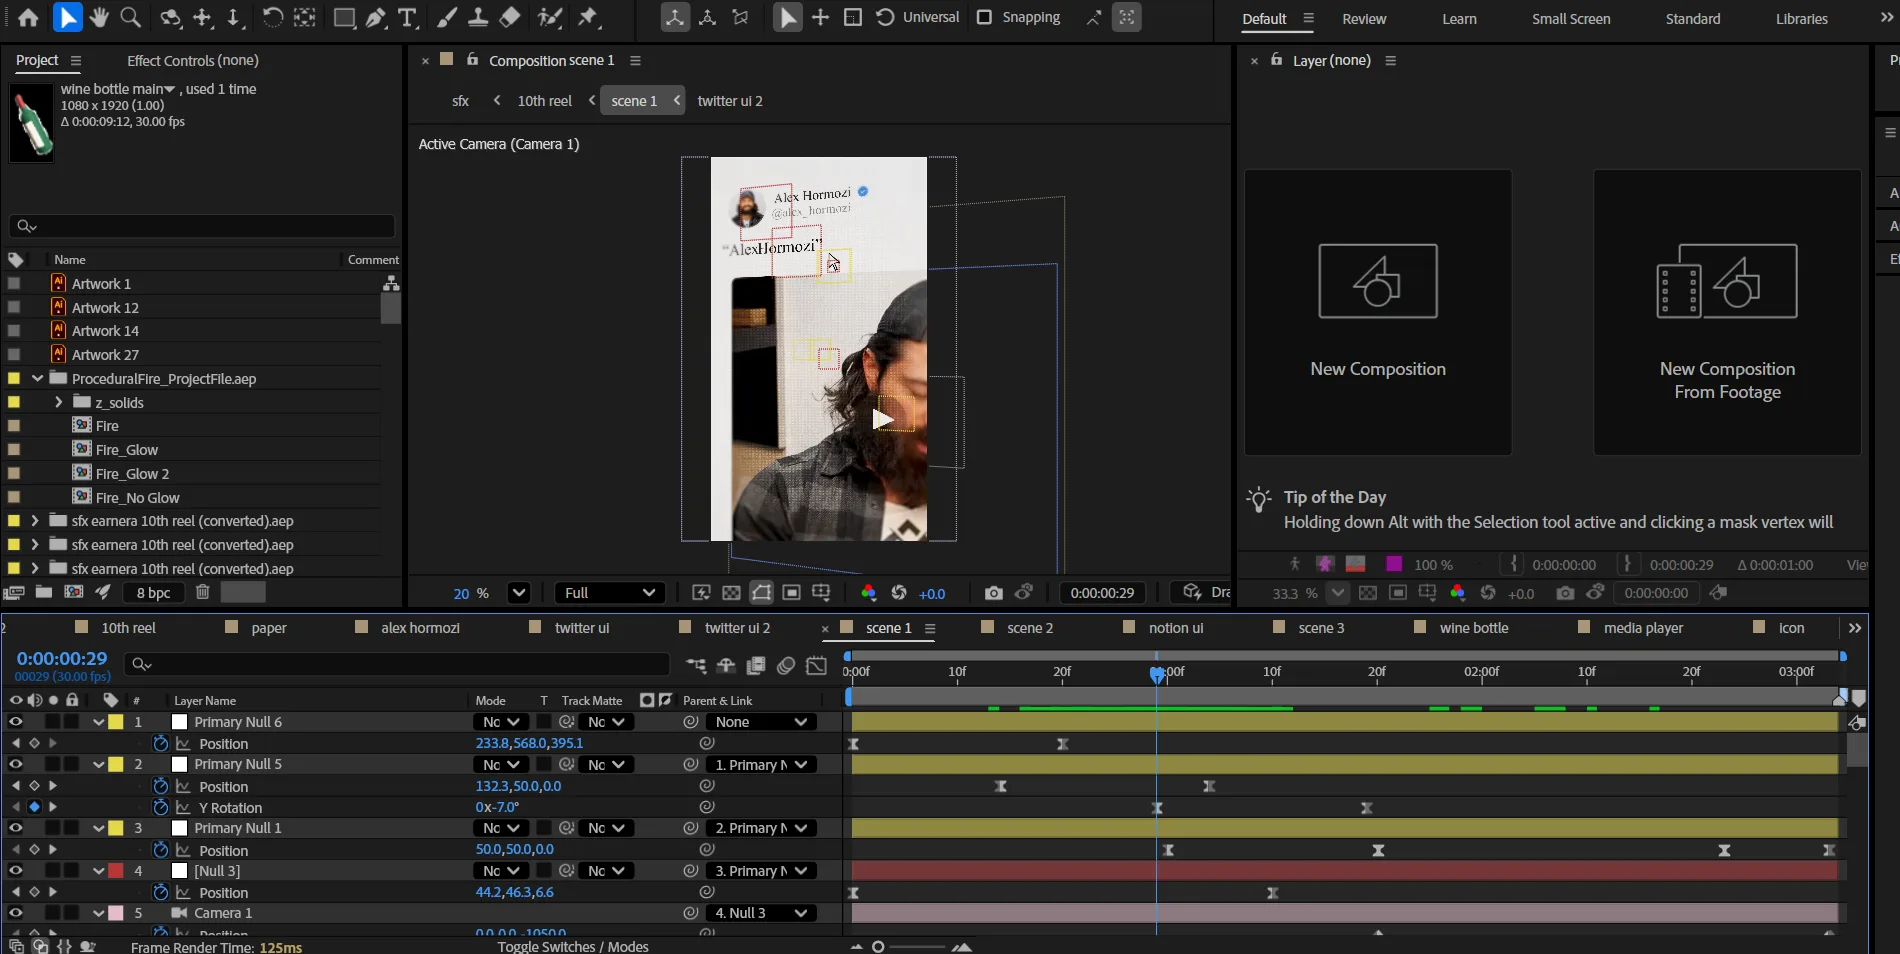
Task: Click the Home icon in toolbar
Action: [x=28, y=17]
